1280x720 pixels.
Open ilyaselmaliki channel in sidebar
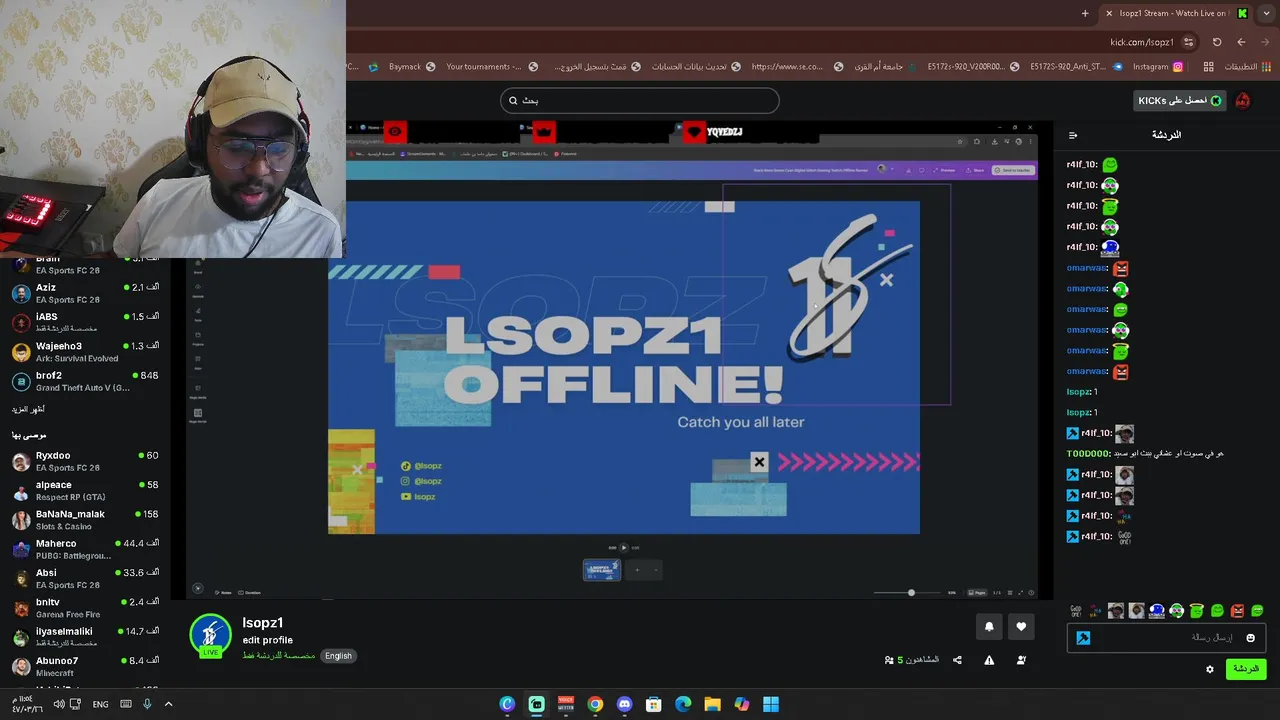(x=85, y=637)
